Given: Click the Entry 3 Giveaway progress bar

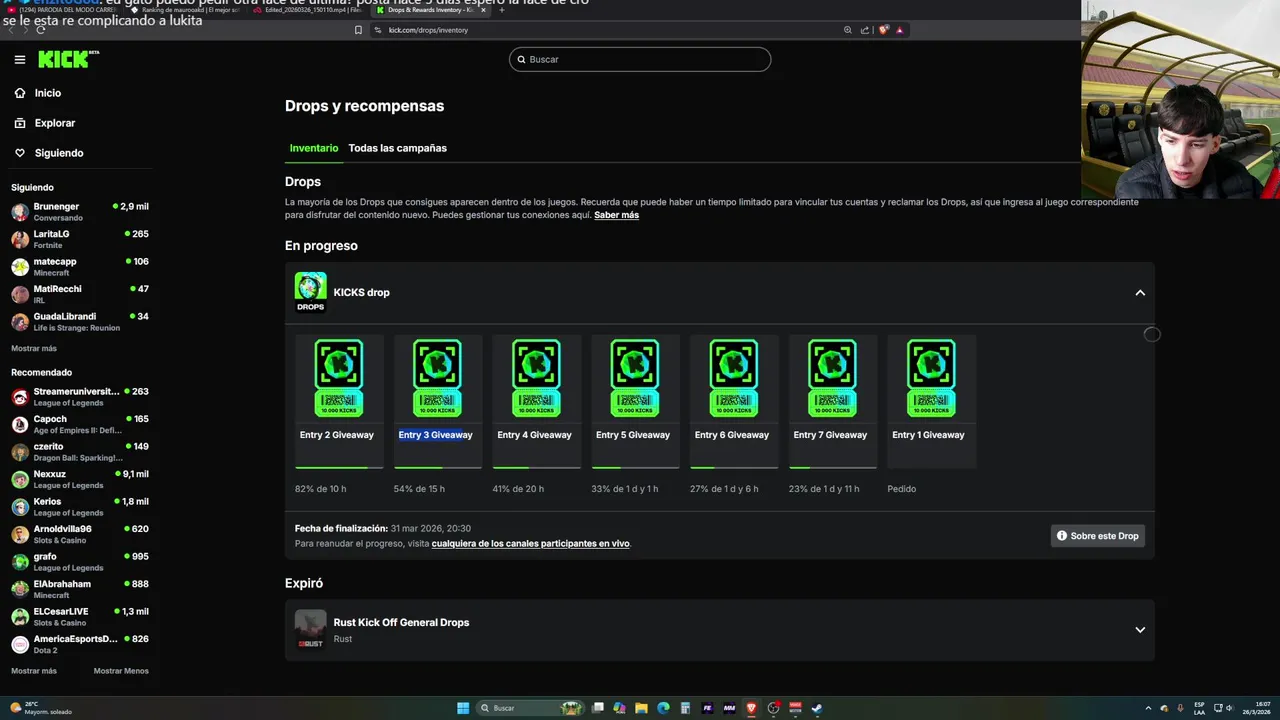Looking at the screenshot, I should [x=438, y=467].
